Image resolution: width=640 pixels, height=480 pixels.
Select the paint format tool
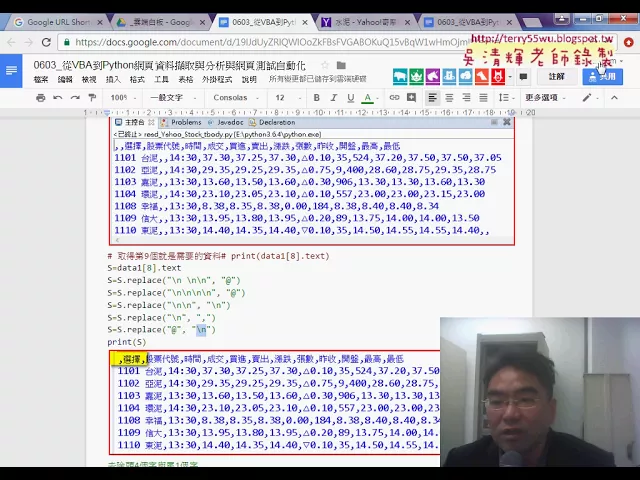92,98
